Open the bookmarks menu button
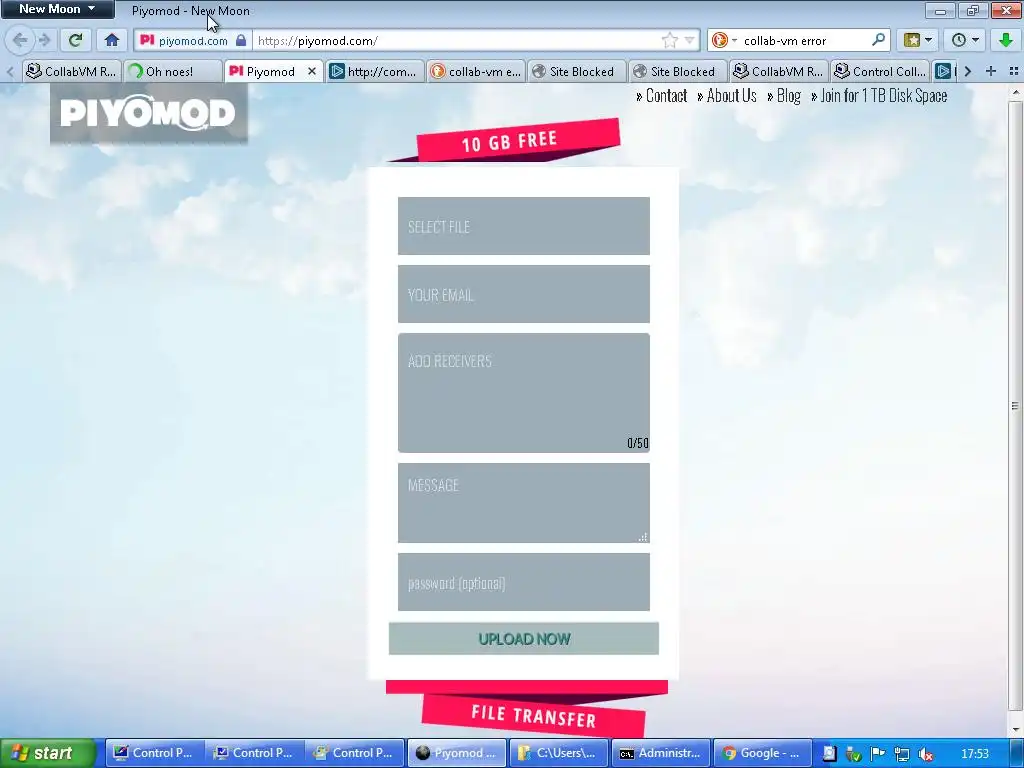Image resolution: width=1024 pixels, height=768 pixels. (x=918, y=40)
